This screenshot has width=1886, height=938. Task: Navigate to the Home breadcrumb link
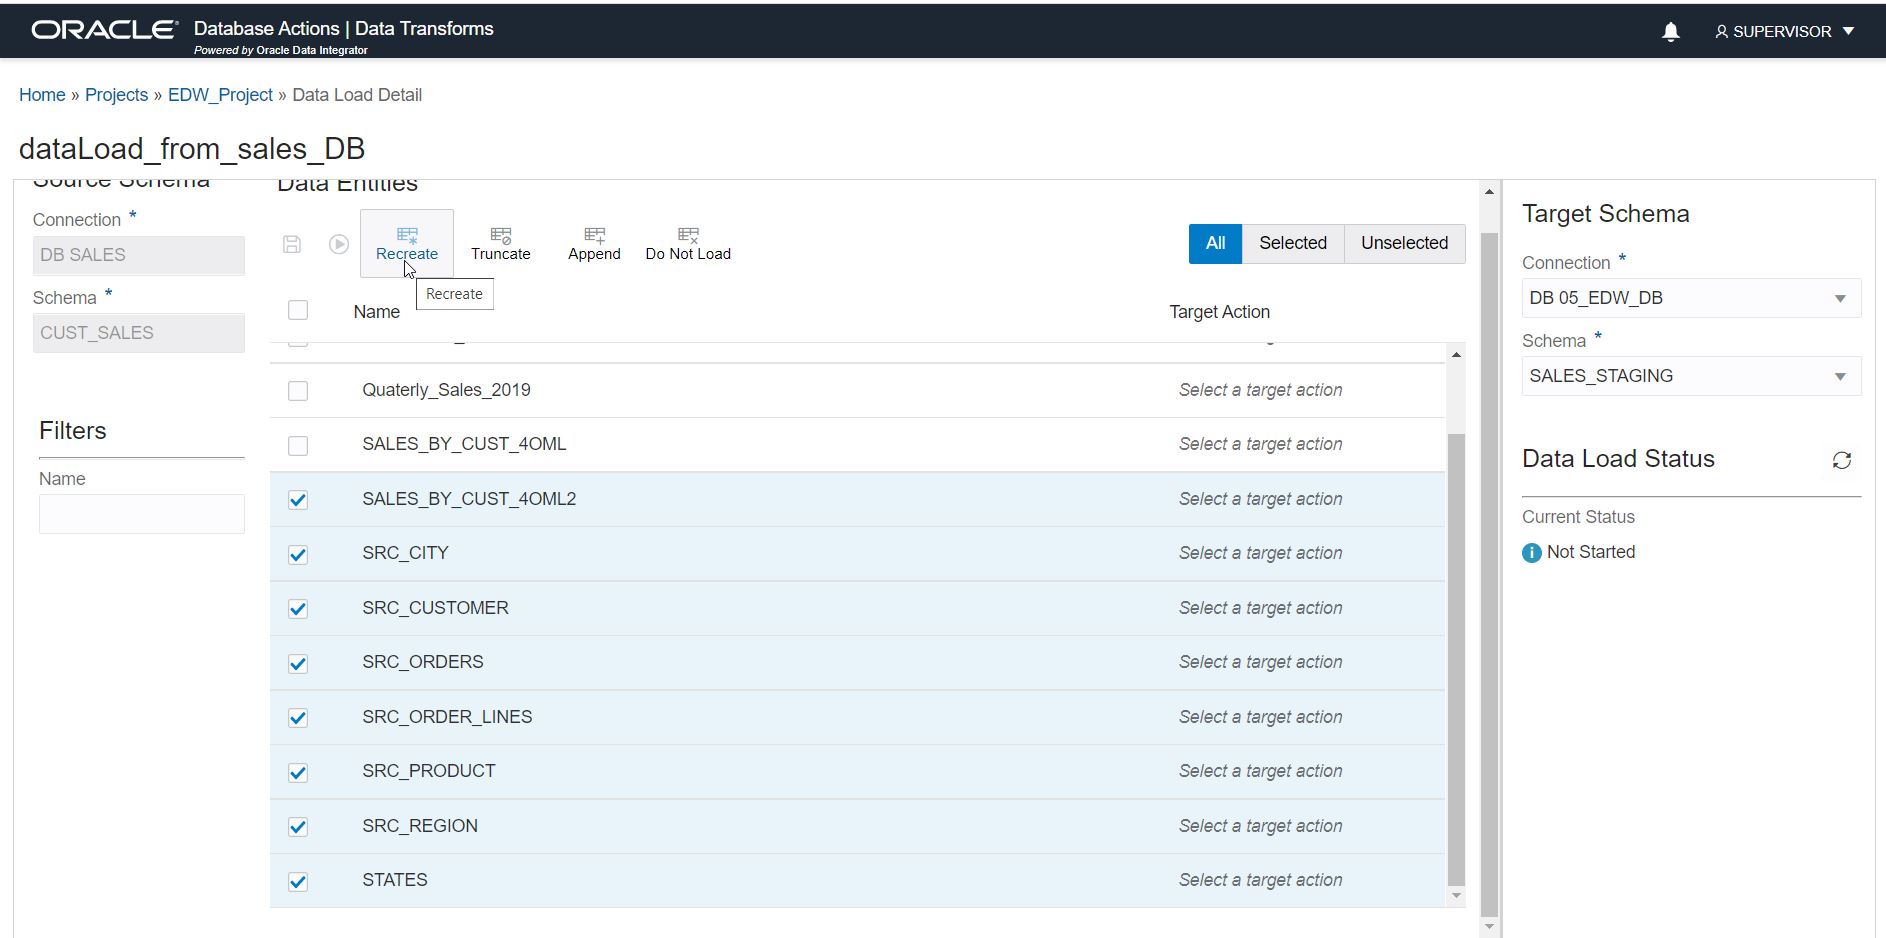42,95
